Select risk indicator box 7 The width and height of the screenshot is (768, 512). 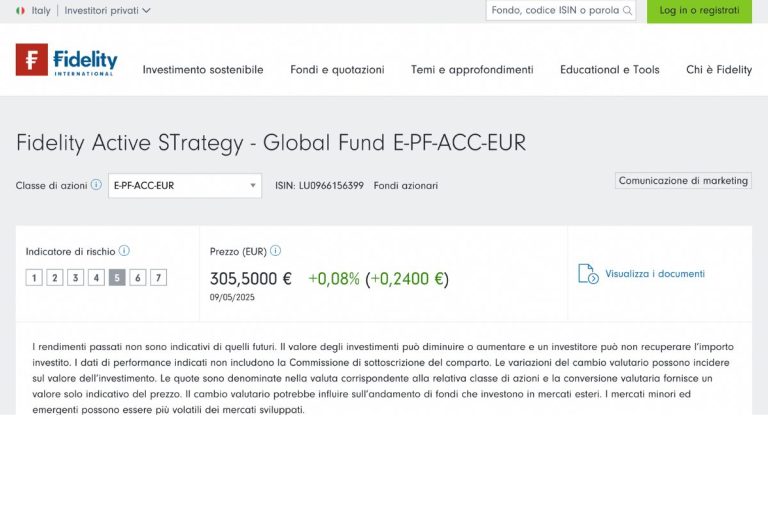pyautogui.click(x=158, y=278)
